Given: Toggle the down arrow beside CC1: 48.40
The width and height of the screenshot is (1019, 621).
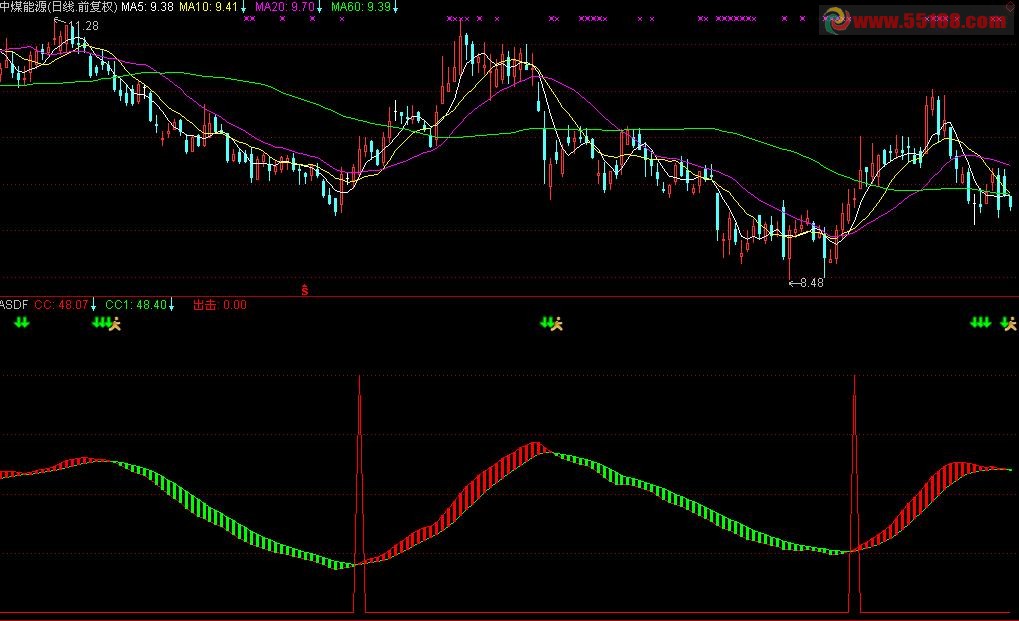Looking at the screenshot, I should [171, 305].
